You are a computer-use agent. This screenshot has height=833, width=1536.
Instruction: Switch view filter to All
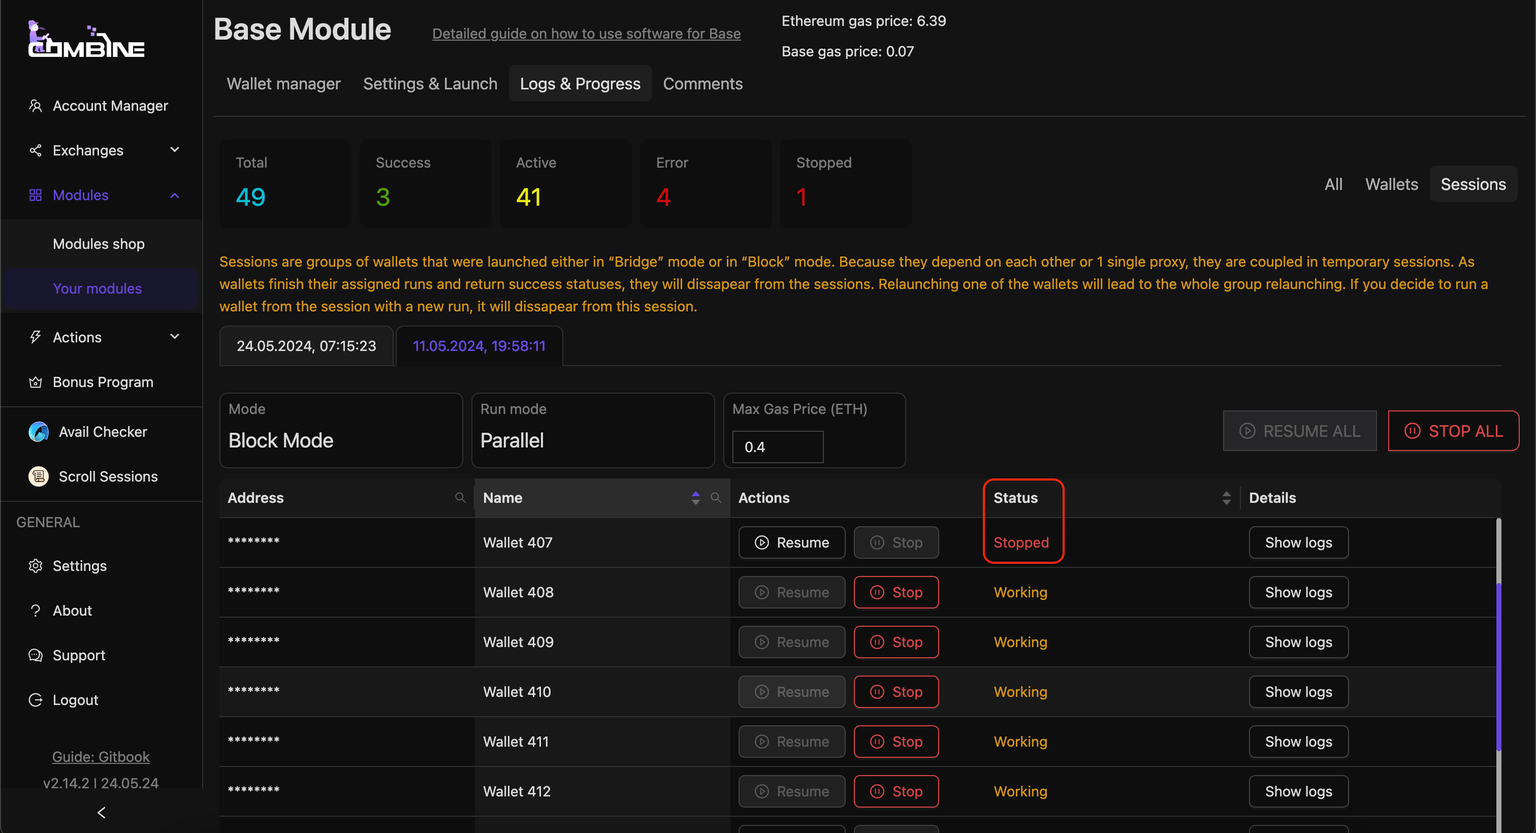(x=1333, y=184)
